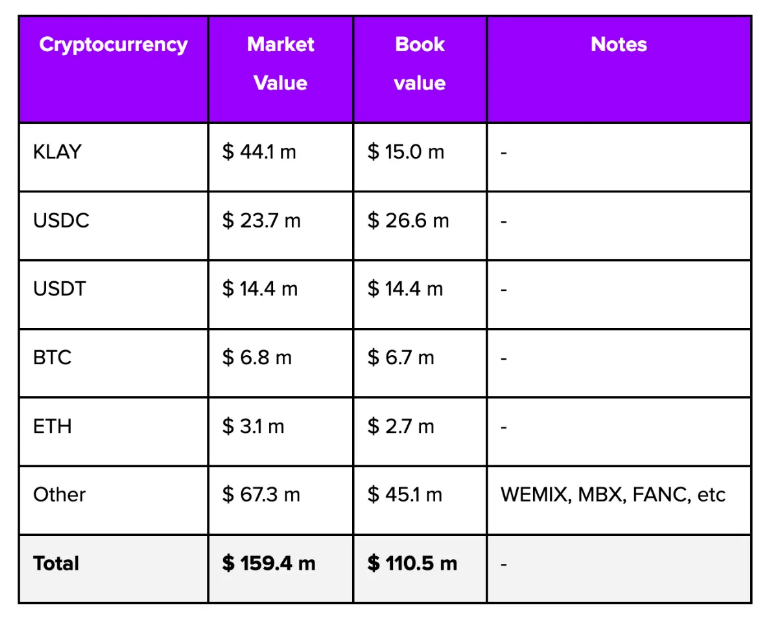
Task: Select the KLAY row label
Action: click(x=57, y=153)
